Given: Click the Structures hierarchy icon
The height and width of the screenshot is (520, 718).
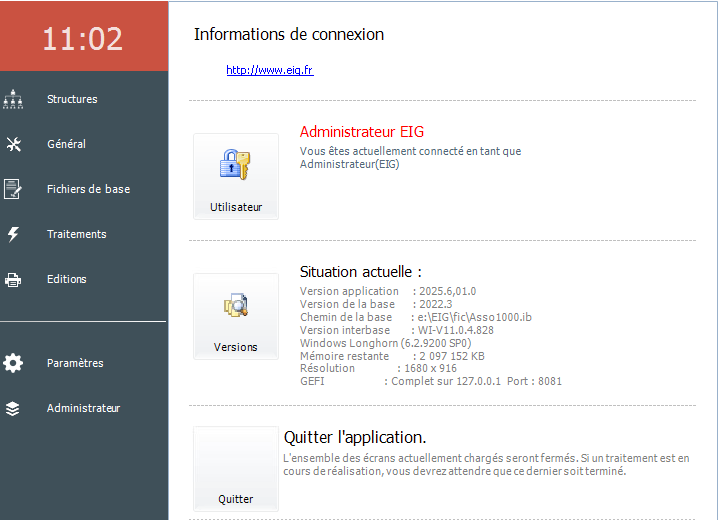Looking at the screenshot, I should tap(13, 99).
